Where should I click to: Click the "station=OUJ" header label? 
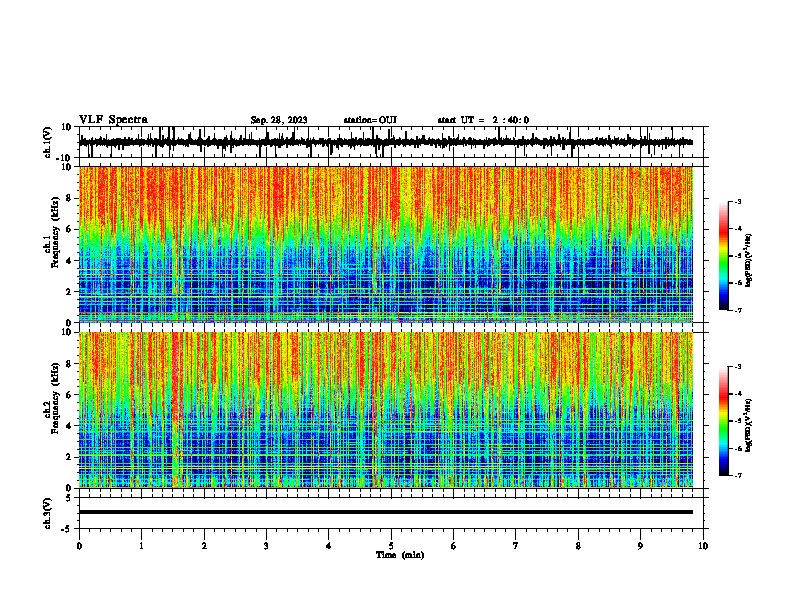tap(370, 120)
